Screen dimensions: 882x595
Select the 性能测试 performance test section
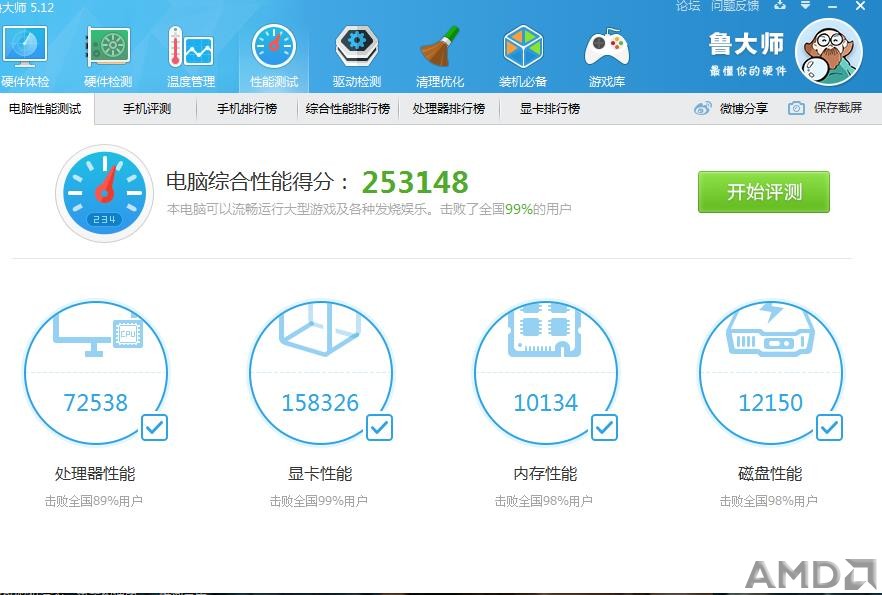point(274,57)
